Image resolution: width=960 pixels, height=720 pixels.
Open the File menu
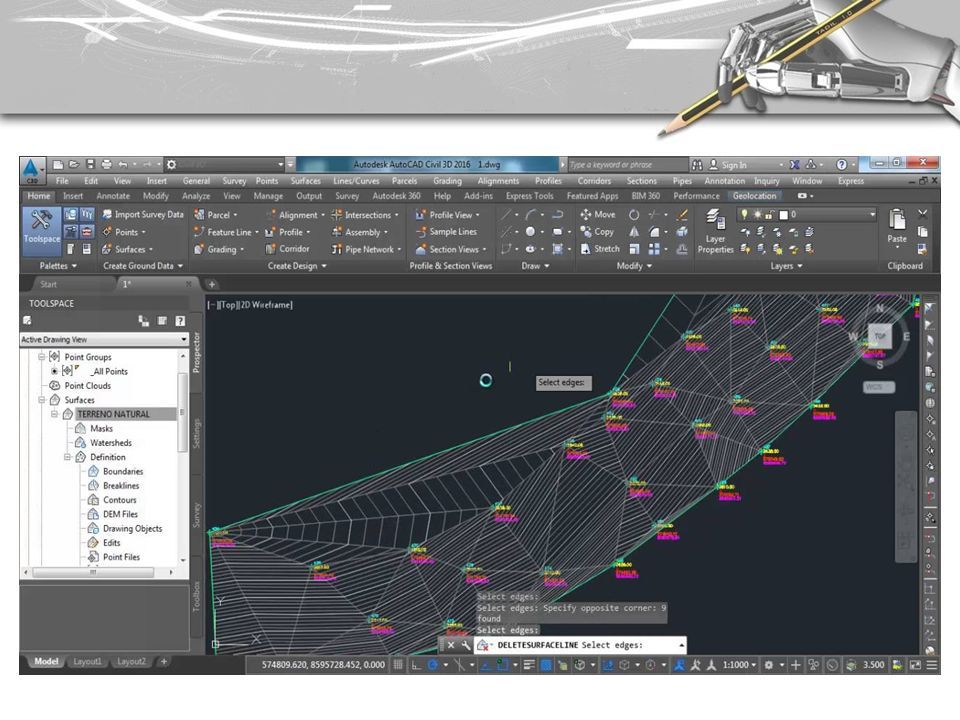tap(62, 181)
